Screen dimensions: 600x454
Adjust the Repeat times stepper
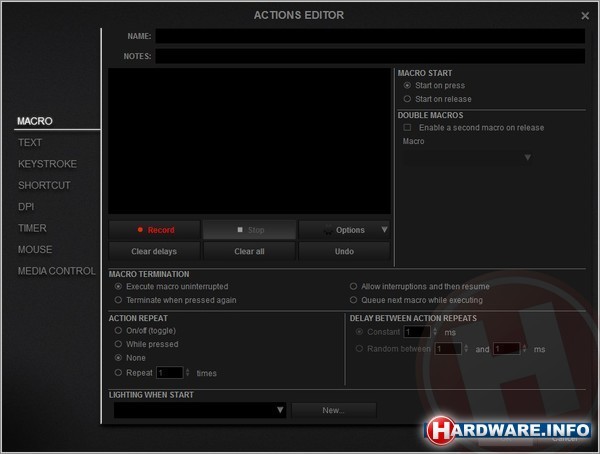point(187,372)
